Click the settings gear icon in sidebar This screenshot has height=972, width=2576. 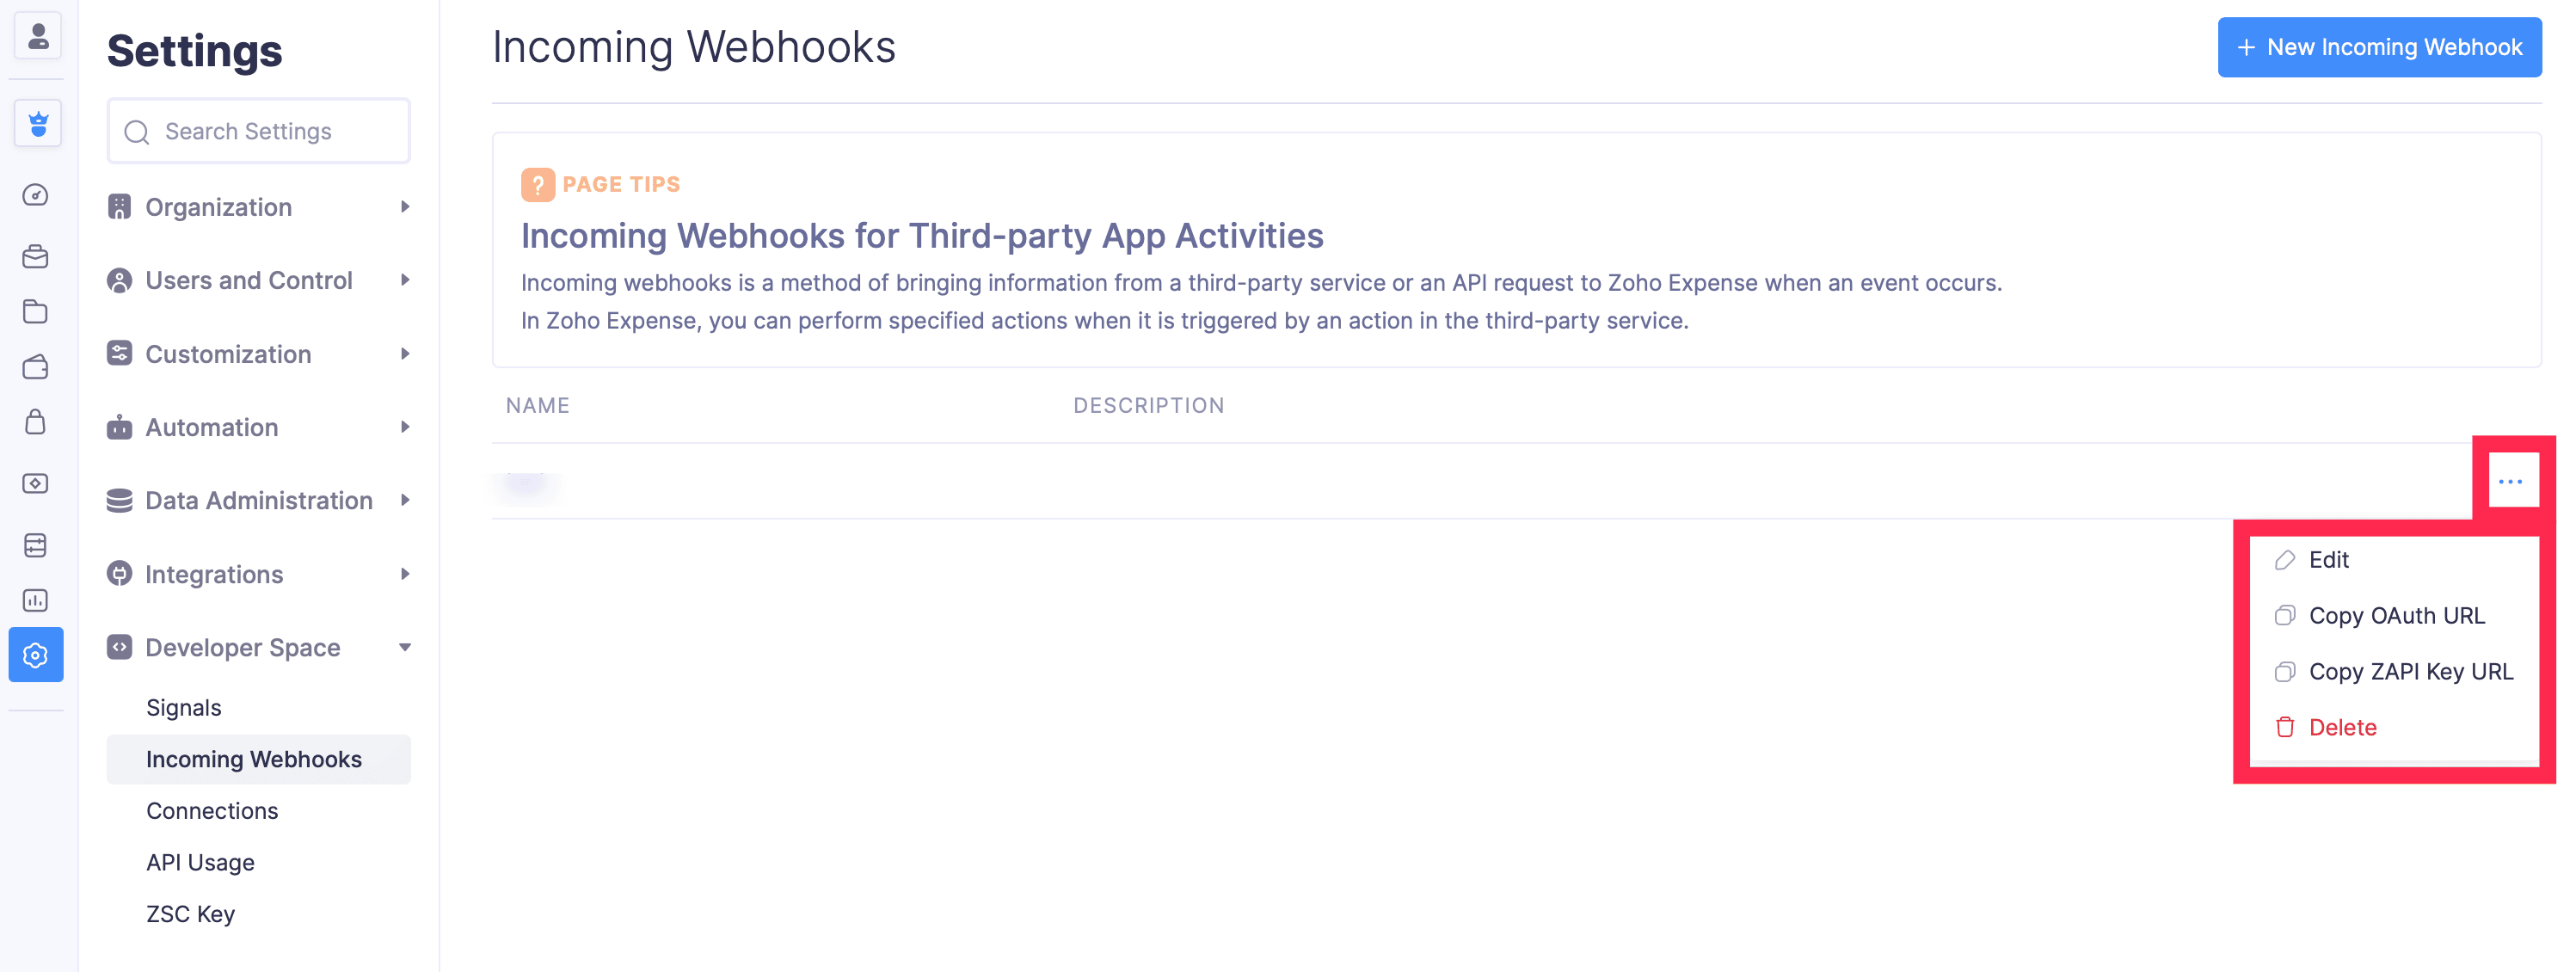36,655
